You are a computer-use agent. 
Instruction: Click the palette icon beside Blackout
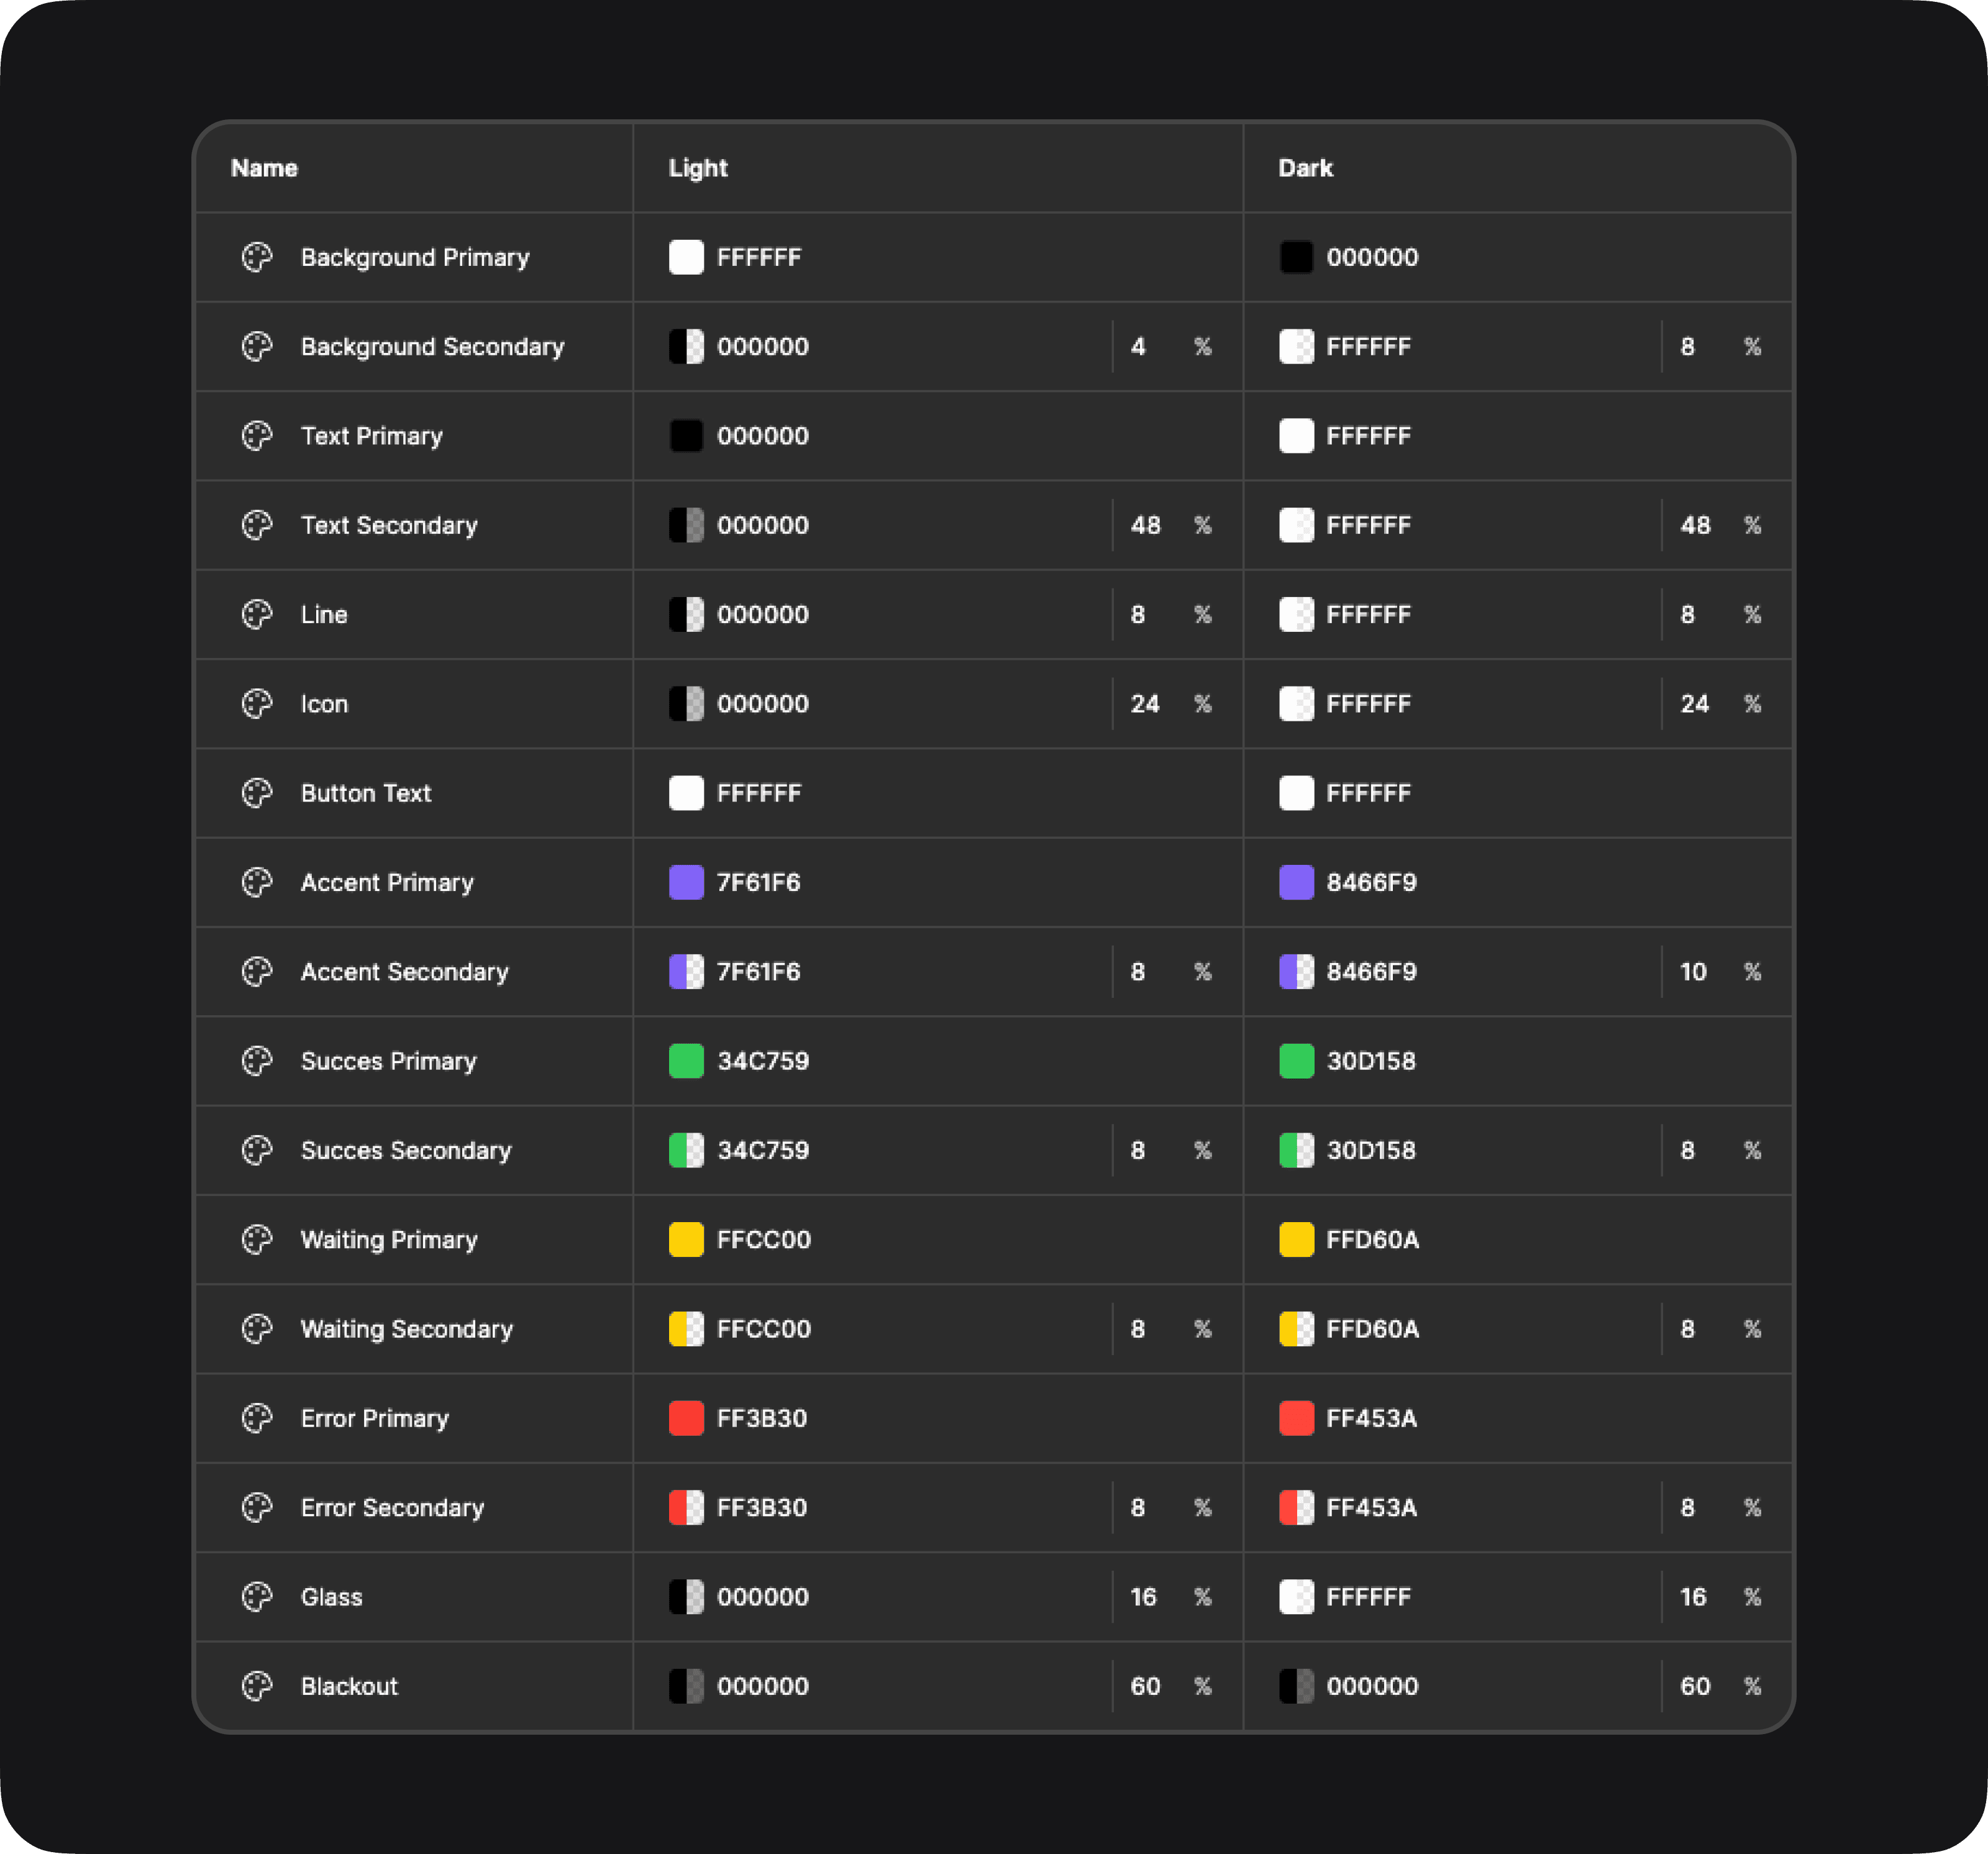[257, 1686]
